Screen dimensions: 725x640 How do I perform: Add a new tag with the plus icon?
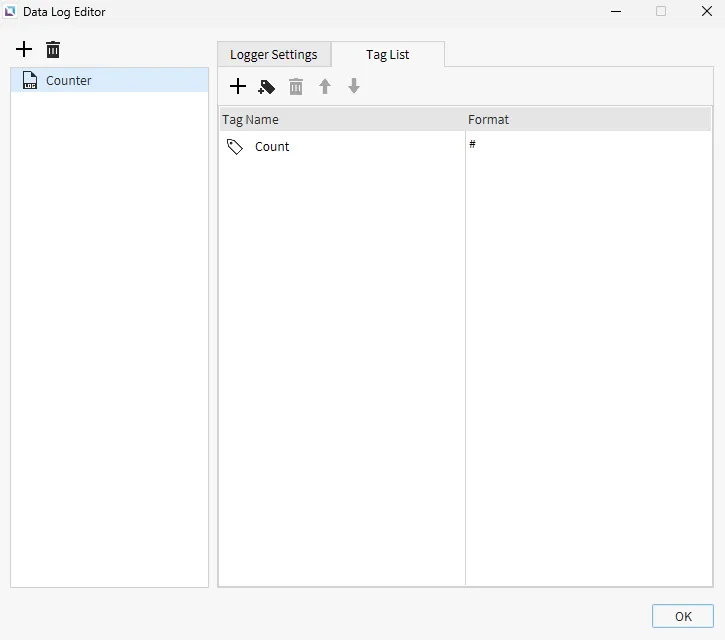tap(238, 87)
